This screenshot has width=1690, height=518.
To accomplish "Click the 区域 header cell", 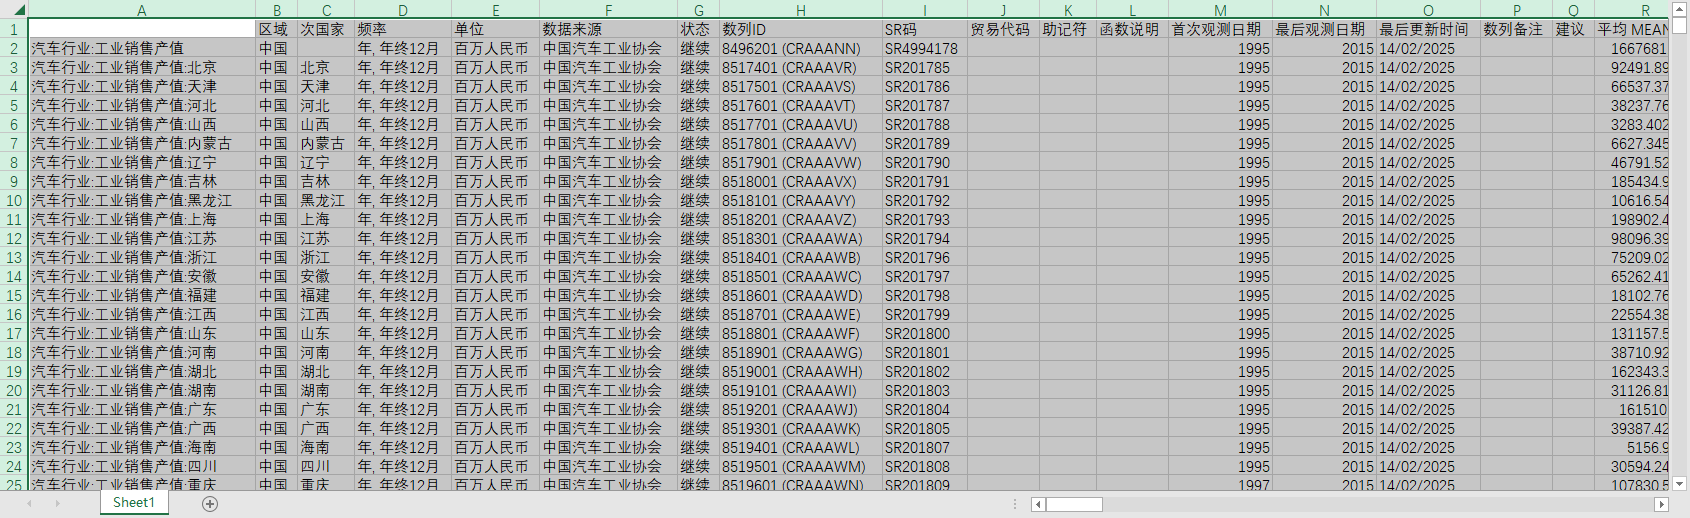I will (276, 29).
